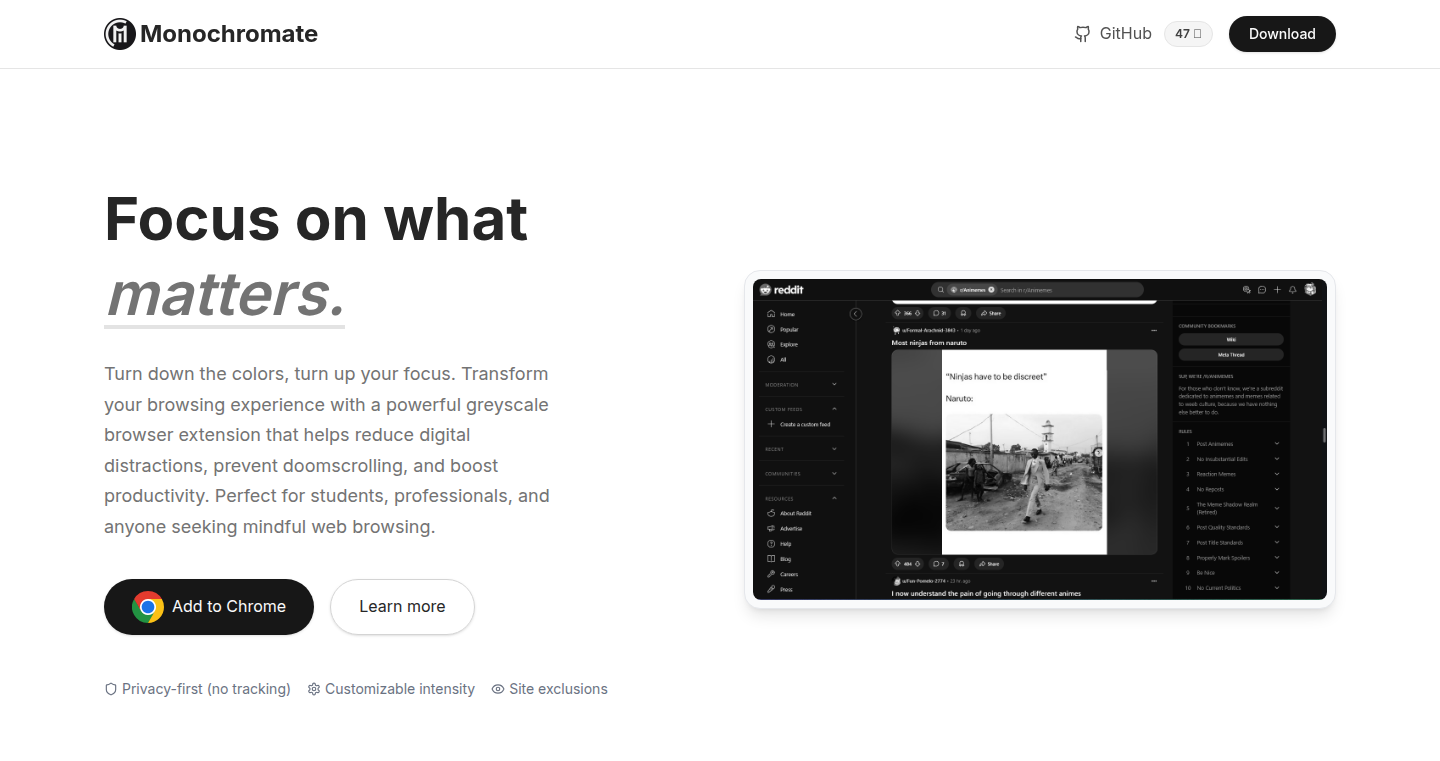The height and width of the screenshot is (761, 1440).
Task: Click the eye icon beside Site exclusions
Action: pos(498,689)
